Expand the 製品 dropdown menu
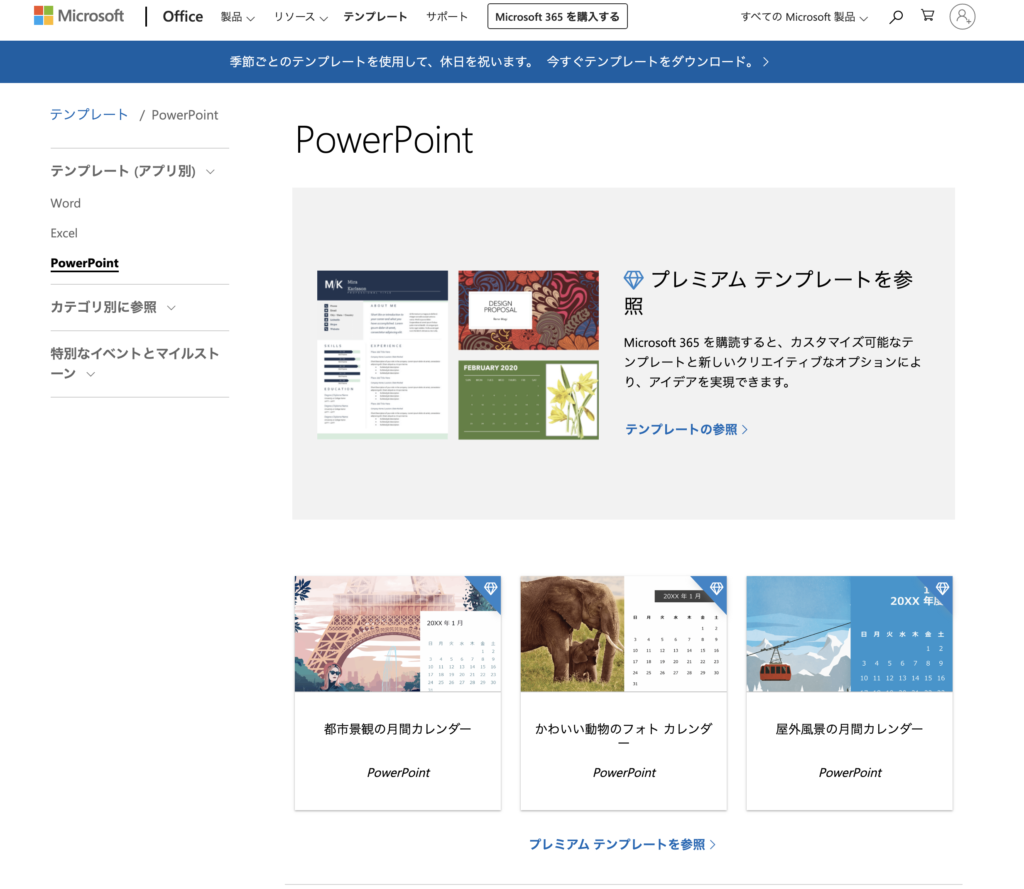This screenshot has width=1024, height=889. [237, 17]
